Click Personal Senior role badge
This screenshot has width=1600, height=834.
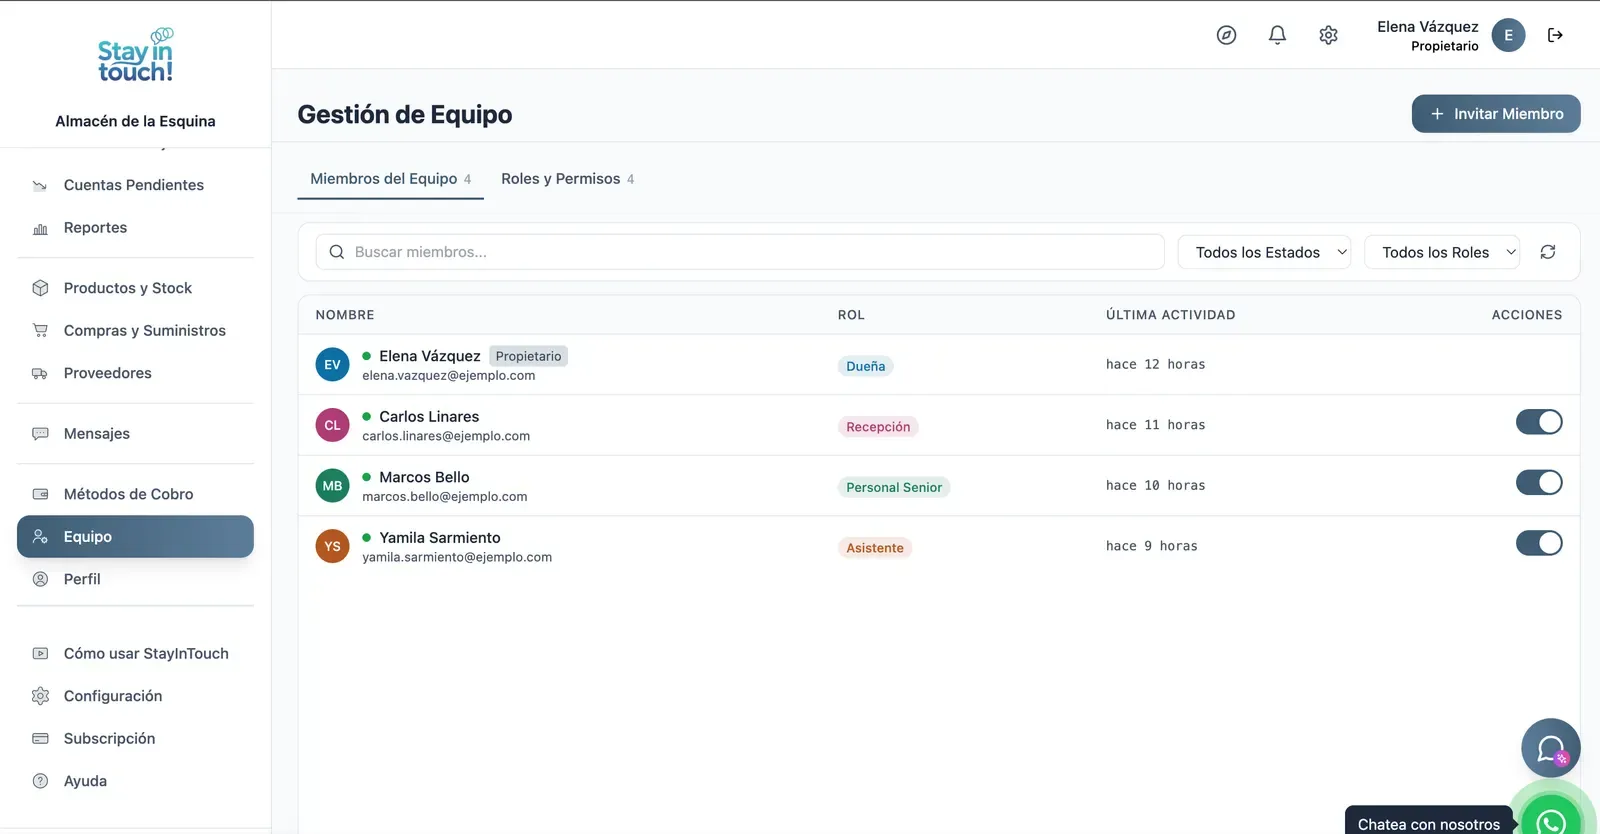click(x=894, y=488)
